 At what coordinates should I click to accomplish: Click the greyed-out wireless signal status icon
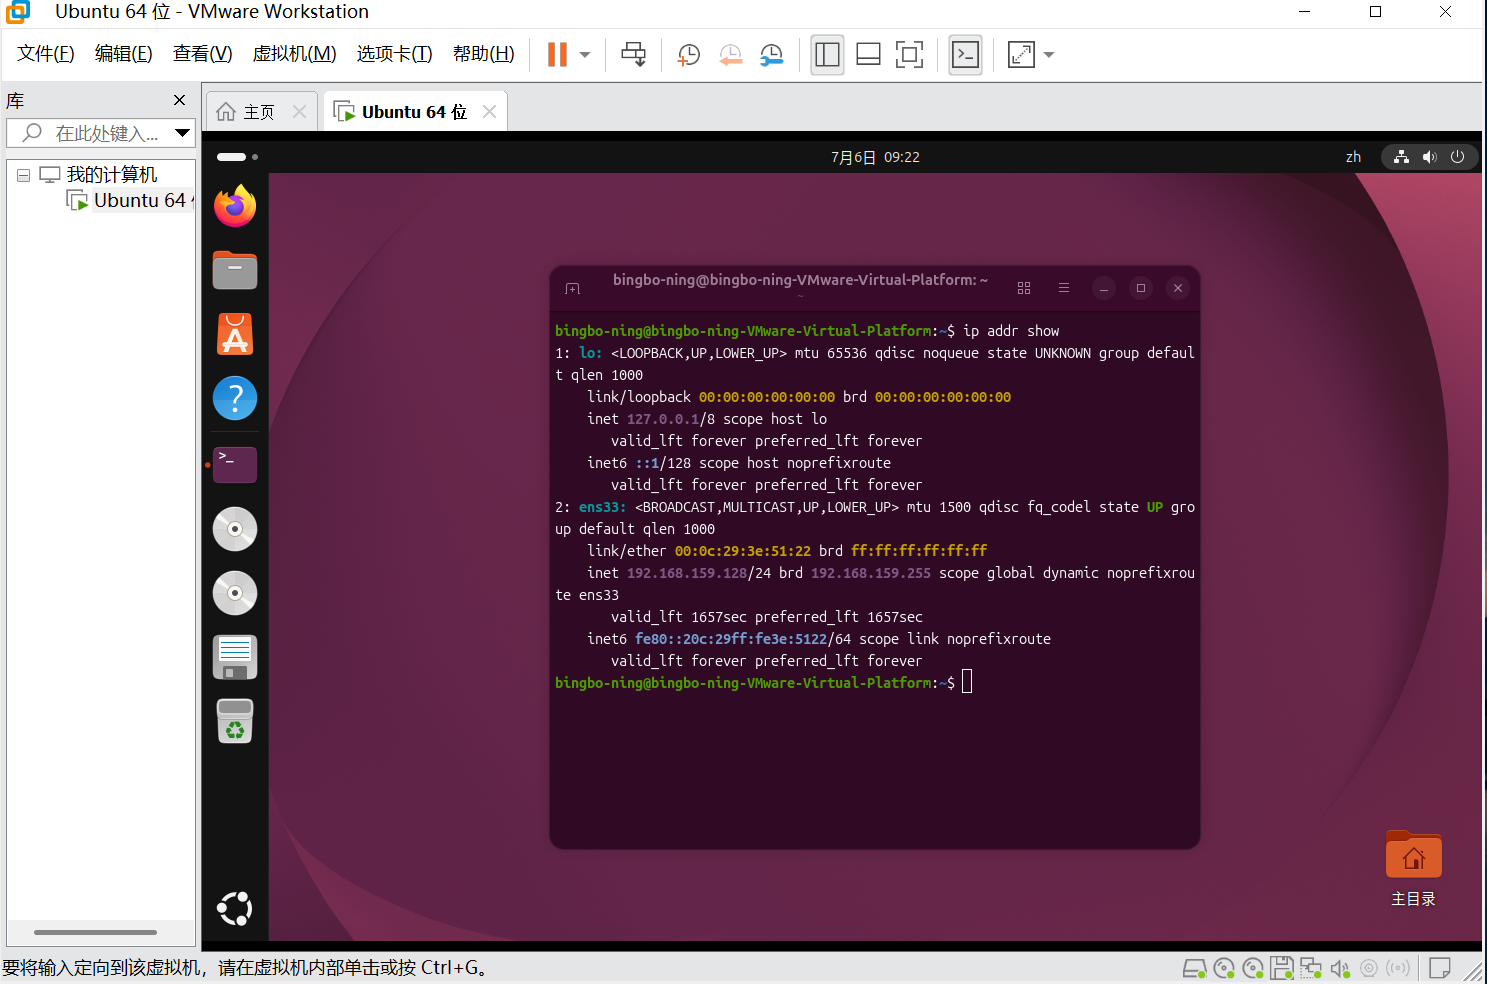tap(1398, 968)
